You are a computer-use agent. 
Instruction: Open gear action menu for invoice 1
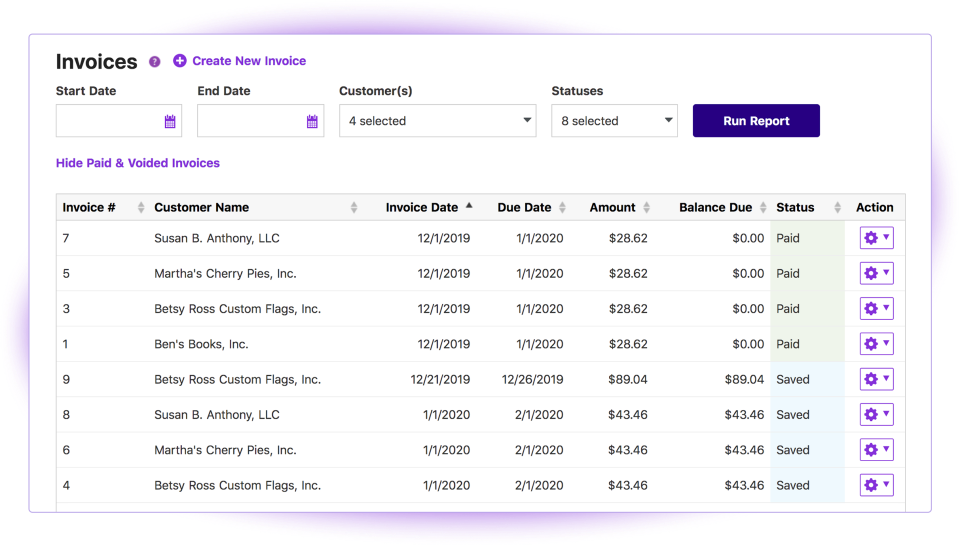[x=876, y=343]
